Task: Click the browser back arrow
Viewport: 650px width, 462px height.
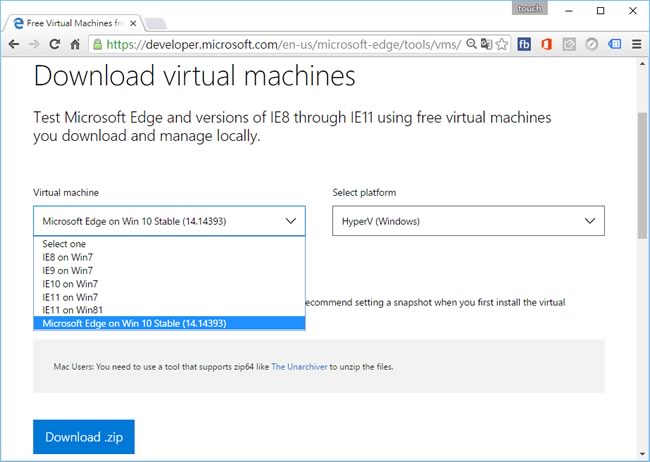Action: coord(13,44)
